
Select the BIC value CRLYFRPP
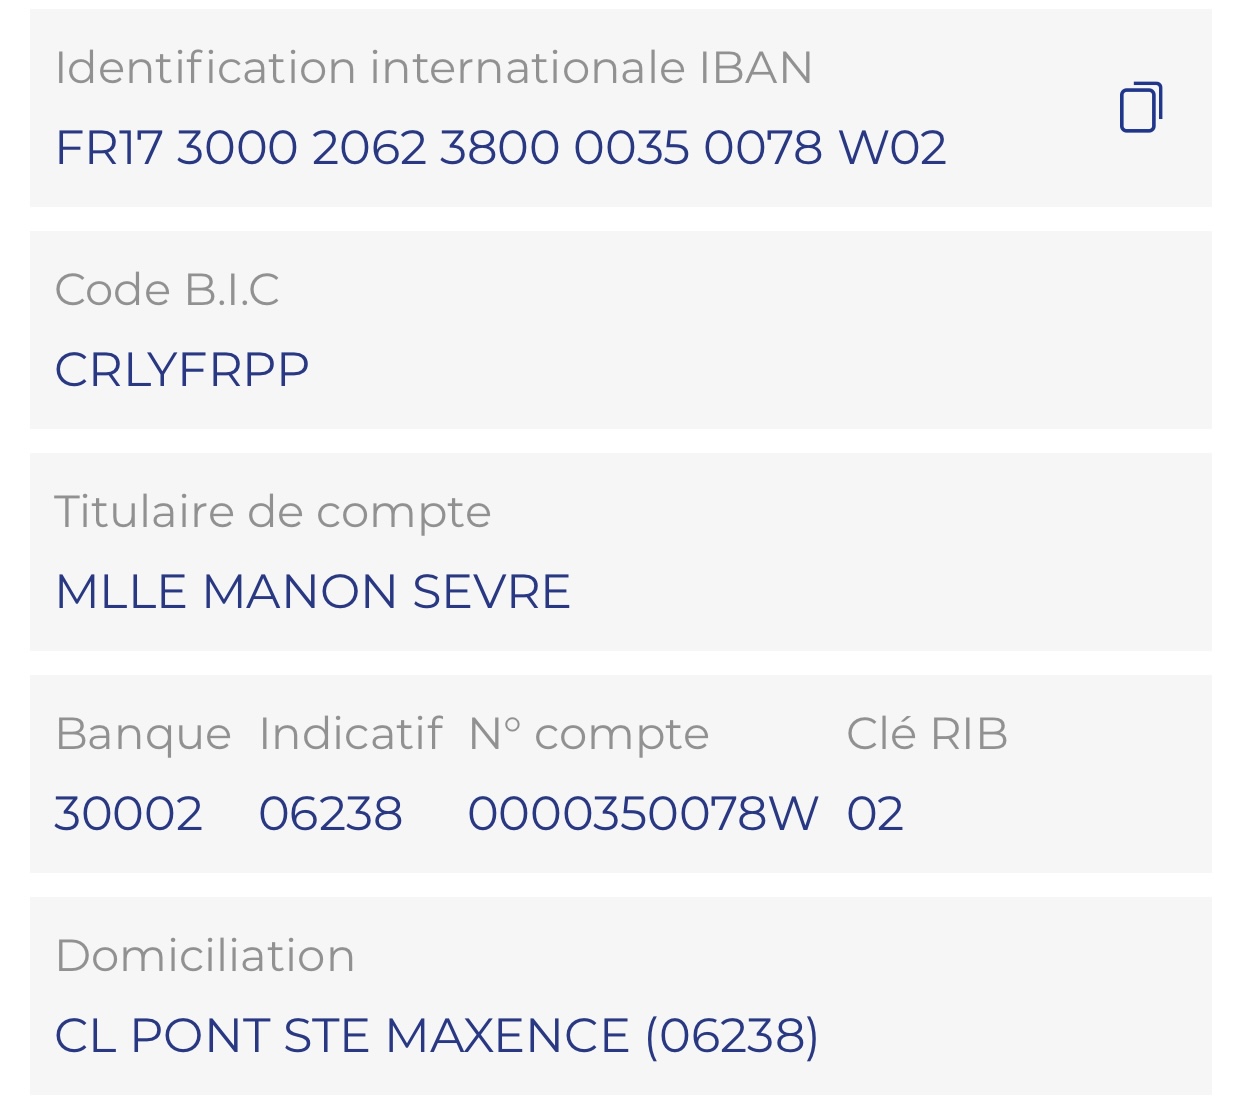point(182,370)
